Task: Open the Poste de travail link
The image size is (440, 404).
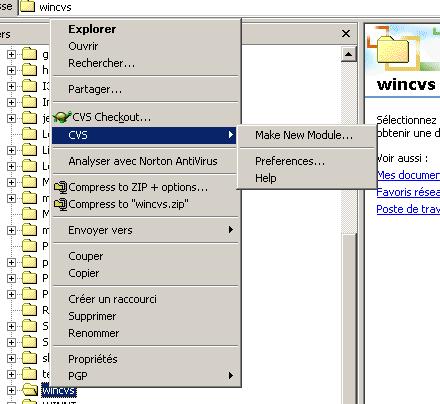Action: pos(408,209)
